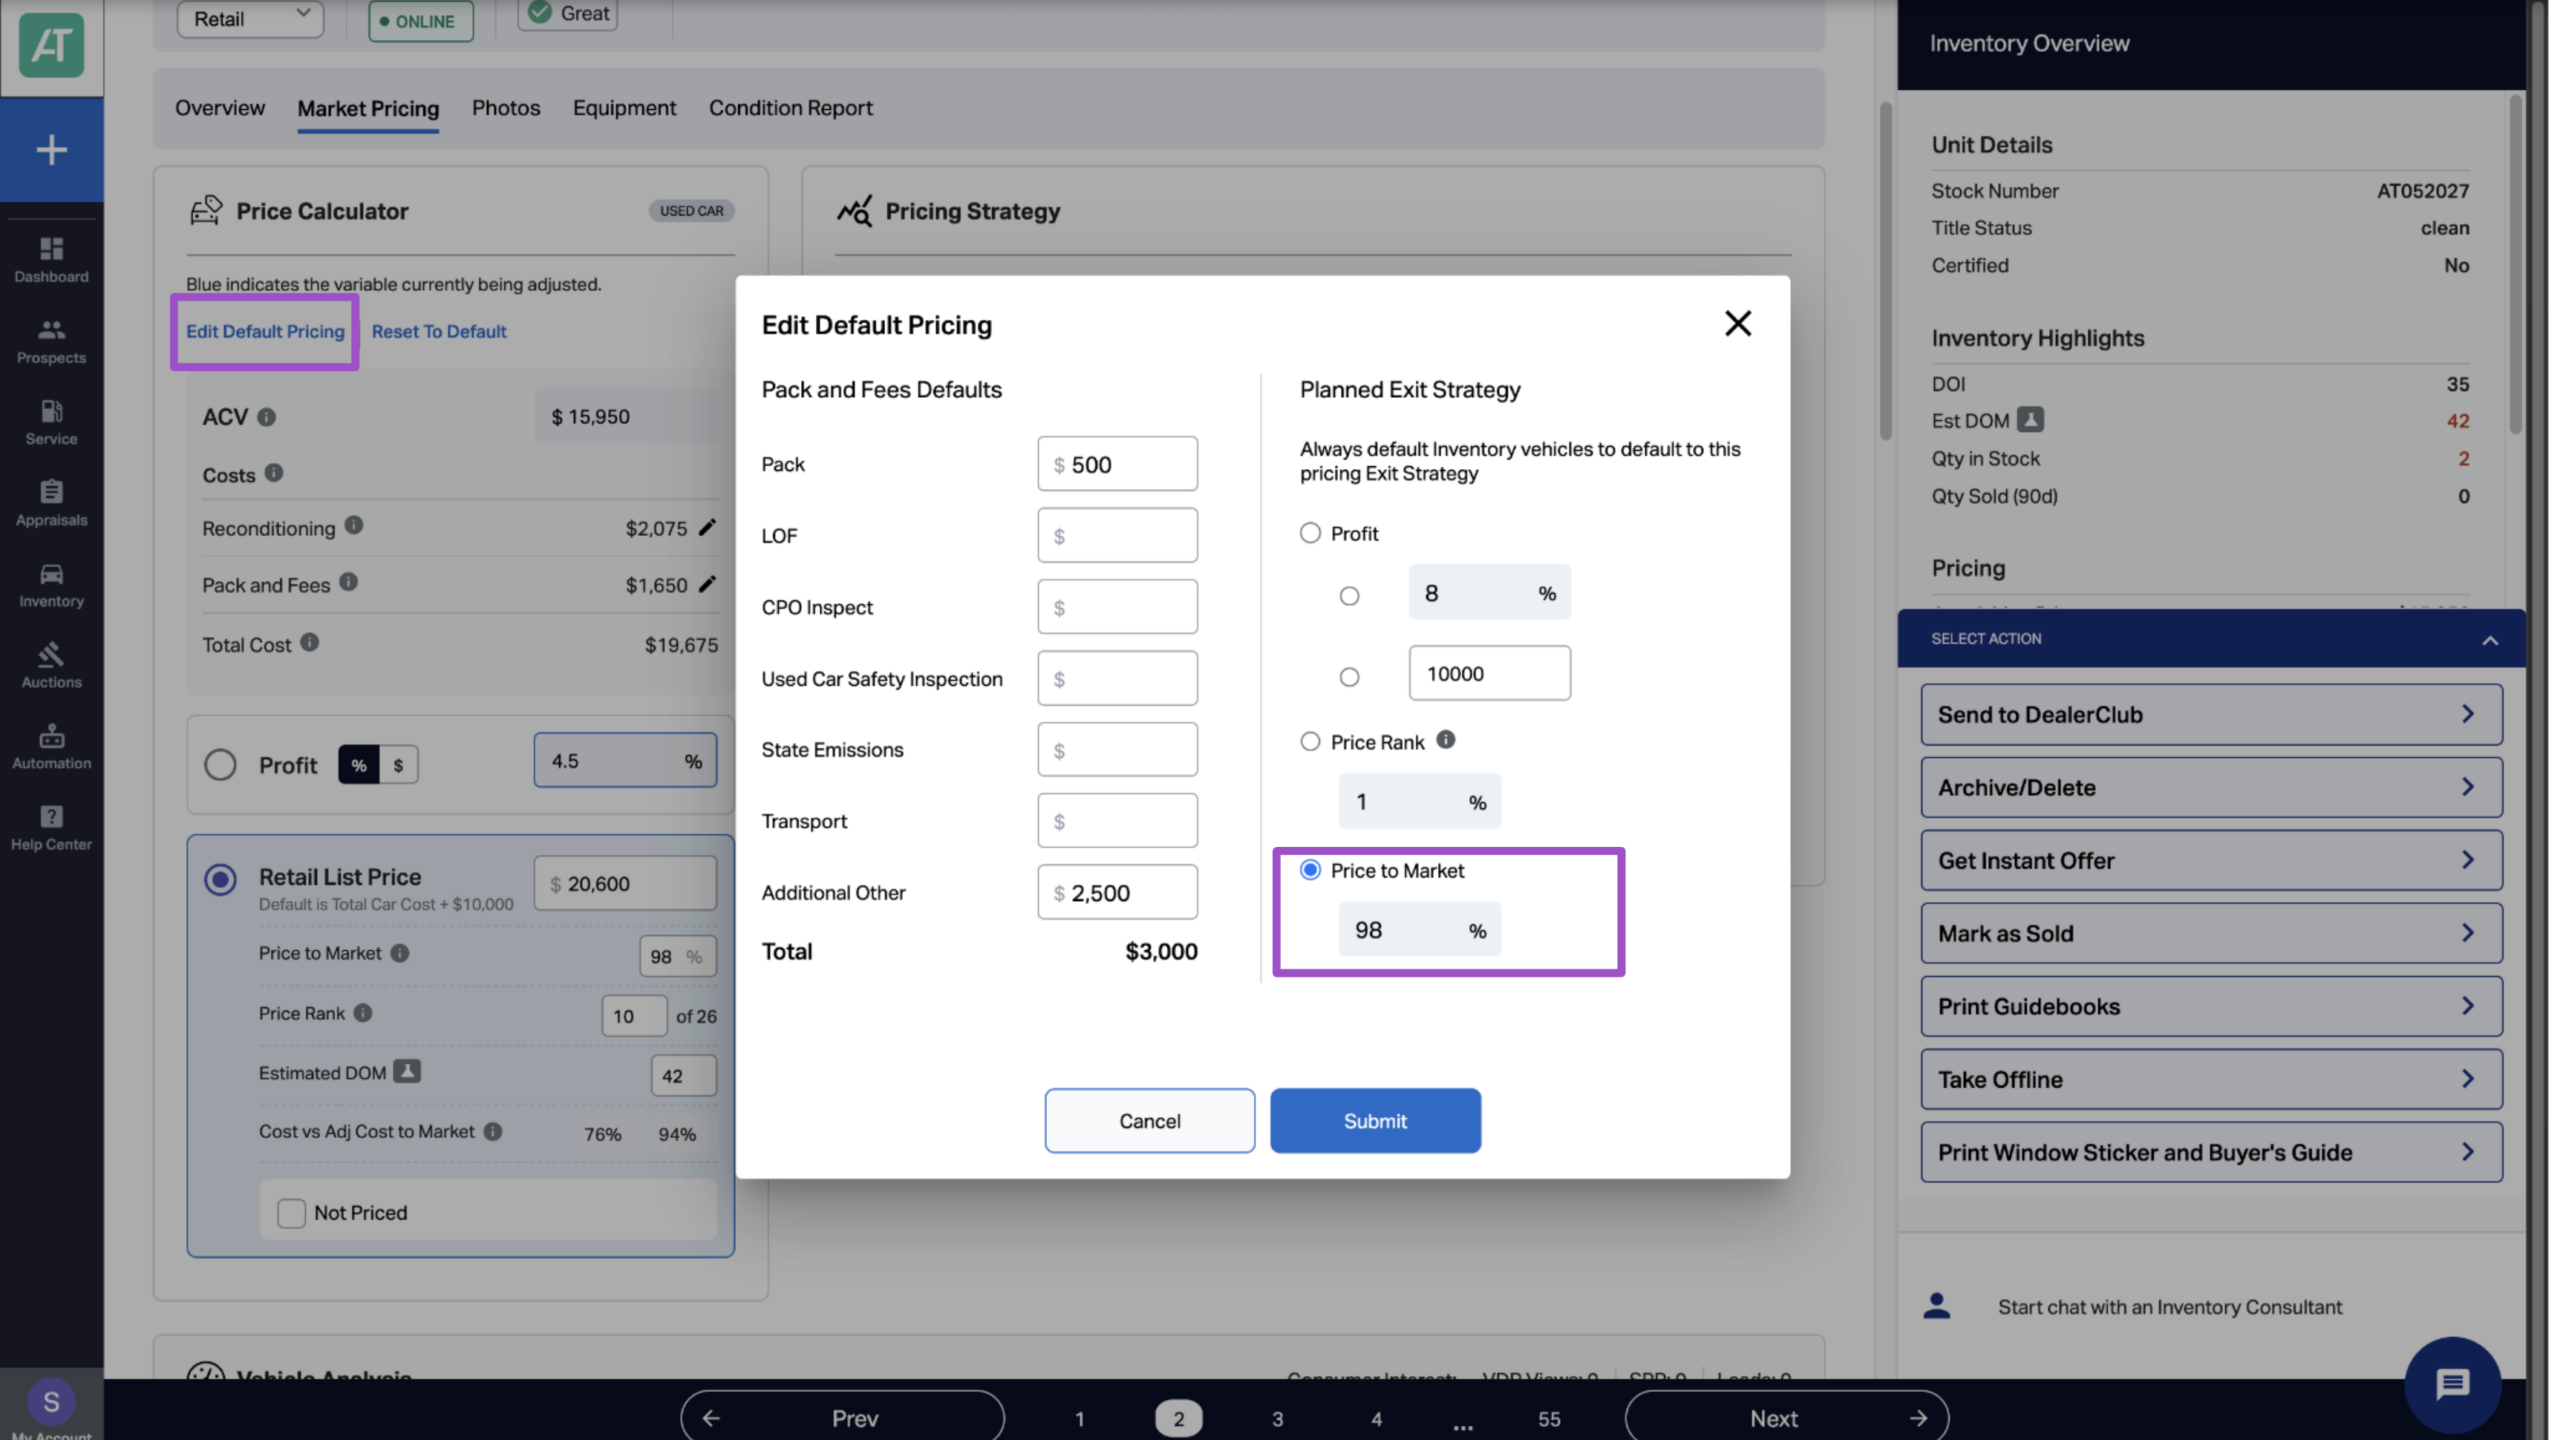2560x1440 pixels.
Task: Click the Price to Market info icon in calculator
Action: [x=400, y=953]
